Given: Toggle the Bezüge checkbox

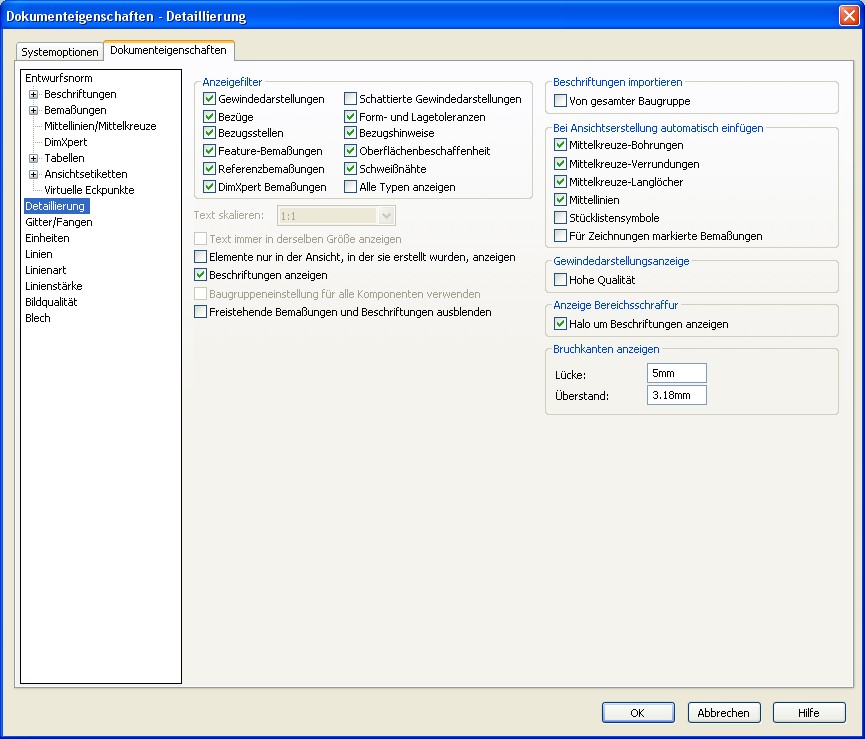Looking at the screenshot, I should pos(209,116).
